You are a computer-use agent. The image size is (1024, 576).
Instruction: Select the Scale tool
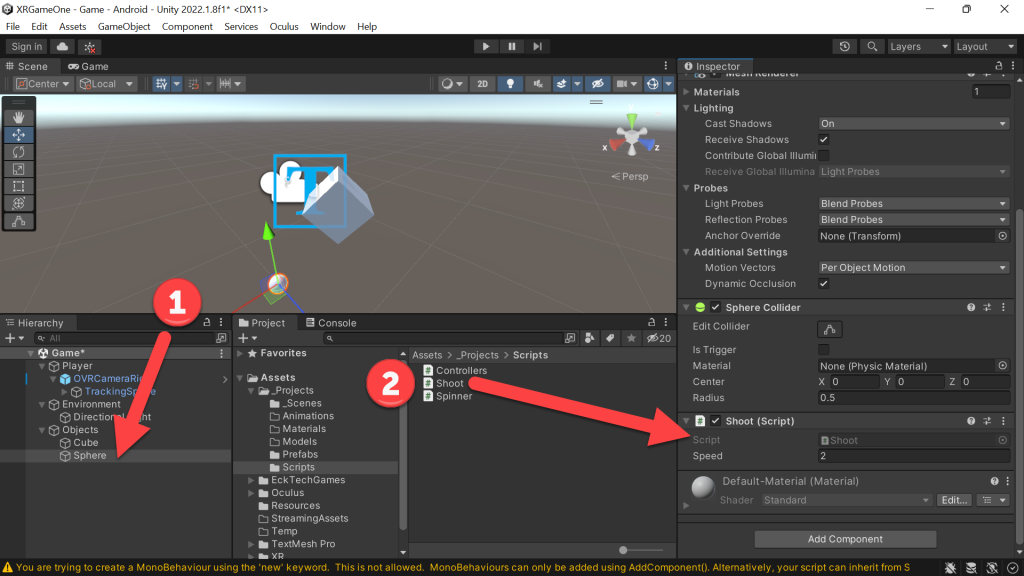(x=18, y=169)
